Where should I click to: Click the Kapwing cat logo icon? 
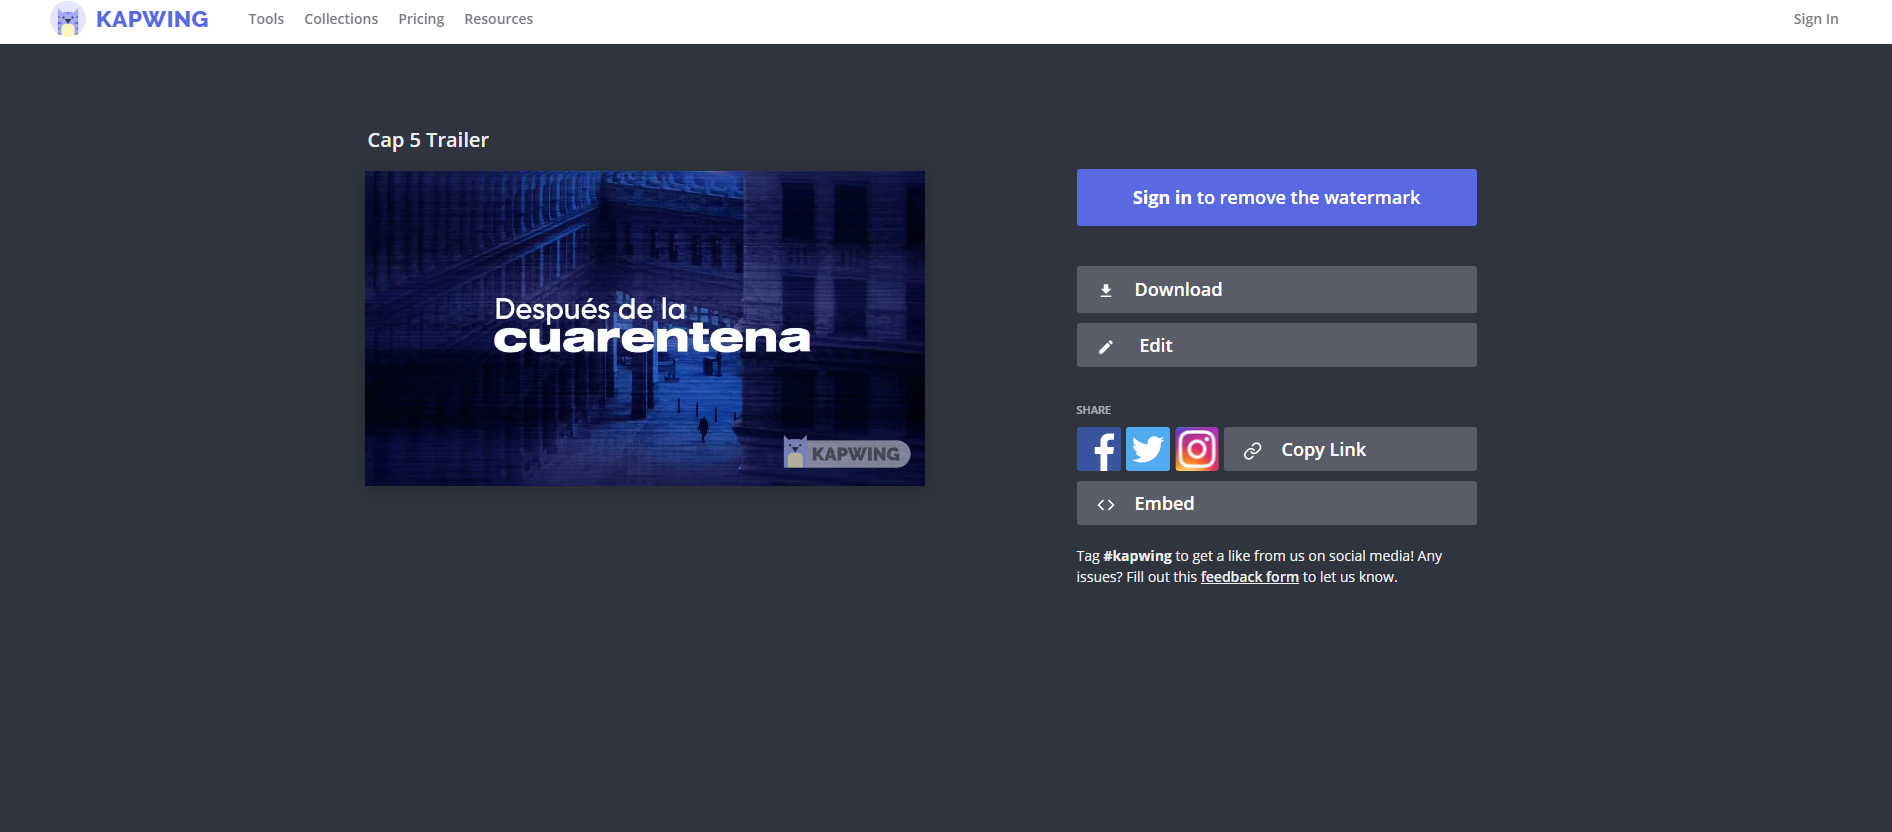click(x=68, y=19)
